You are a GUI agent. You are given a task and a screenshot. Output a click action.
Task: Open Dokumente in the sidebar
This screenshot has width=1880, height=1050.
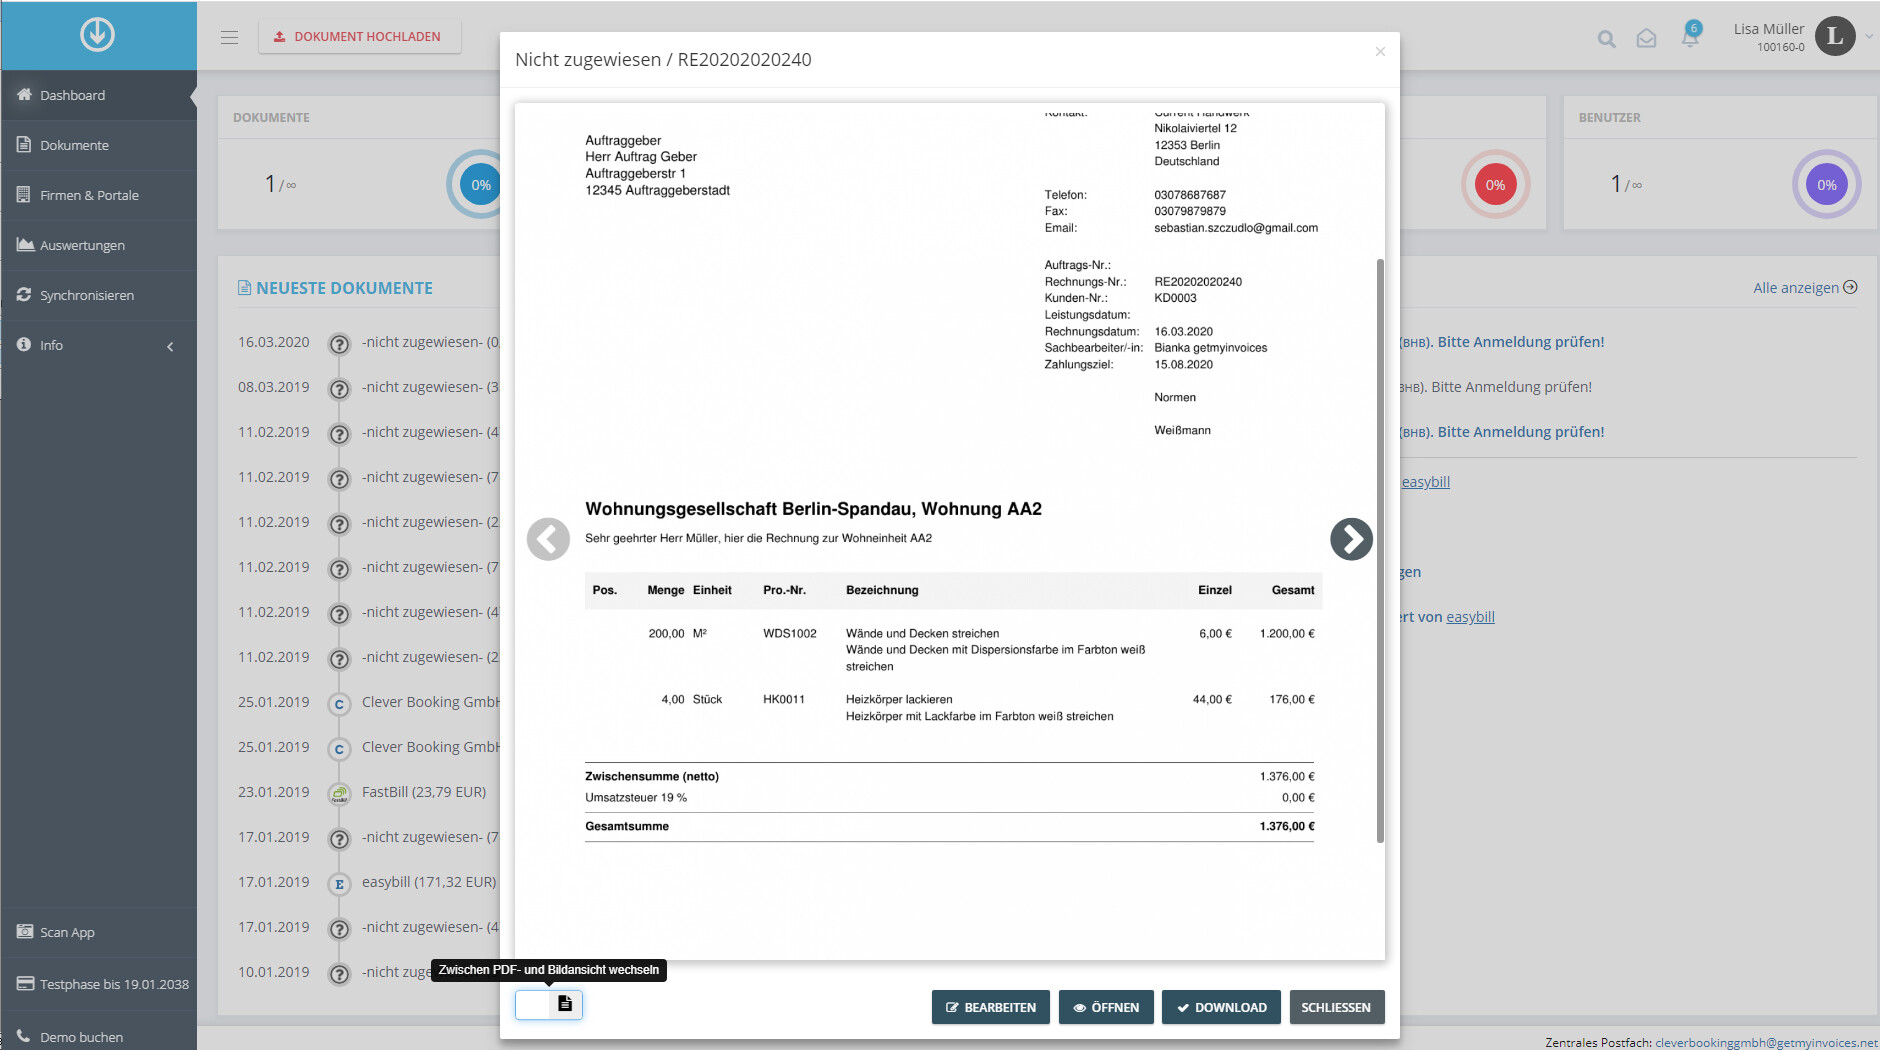[98, 145]
